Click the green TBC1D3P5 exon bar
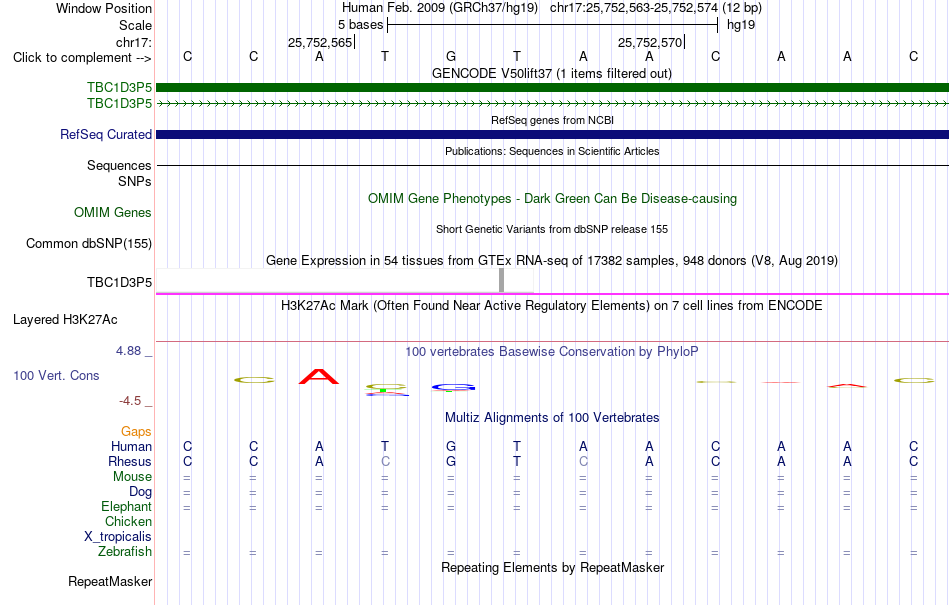This screenshot has width=950, height=605. 552,88
